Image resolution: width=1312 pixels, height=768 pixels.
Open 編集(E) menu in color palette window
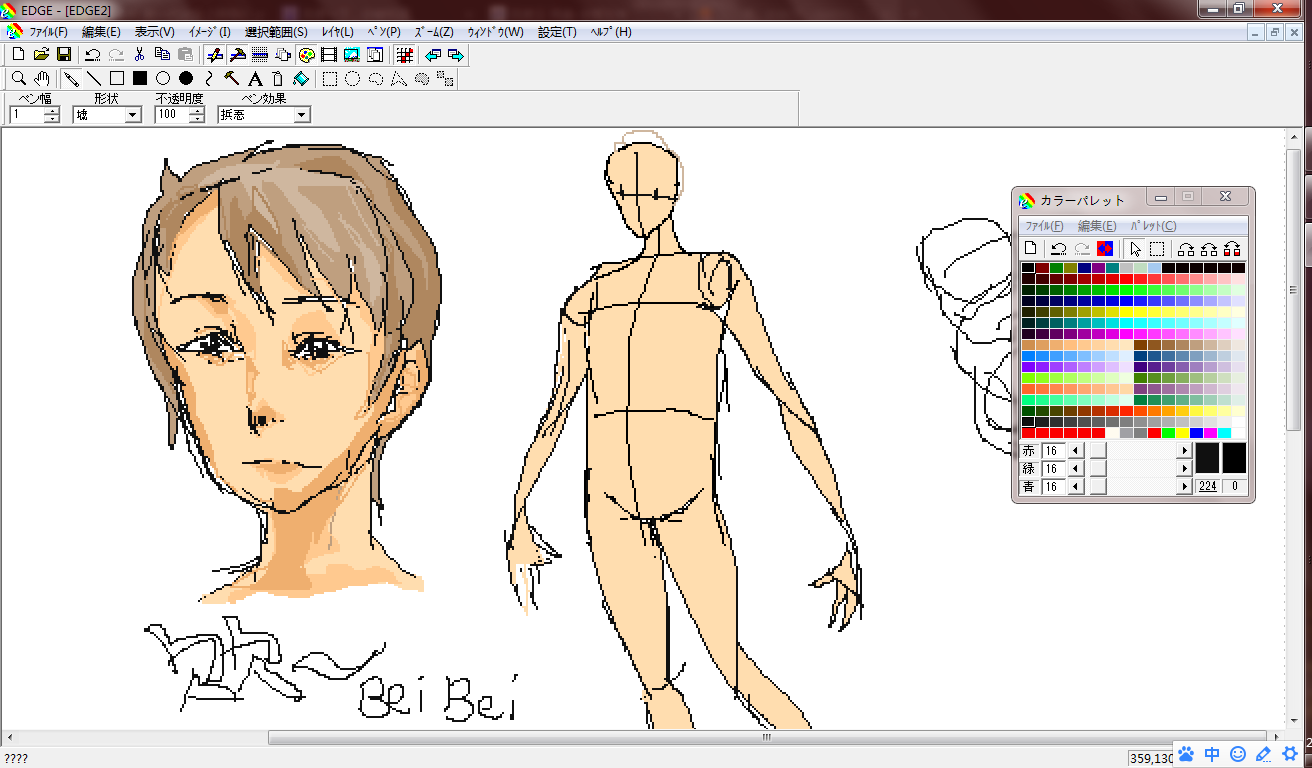click(1097, 226)
